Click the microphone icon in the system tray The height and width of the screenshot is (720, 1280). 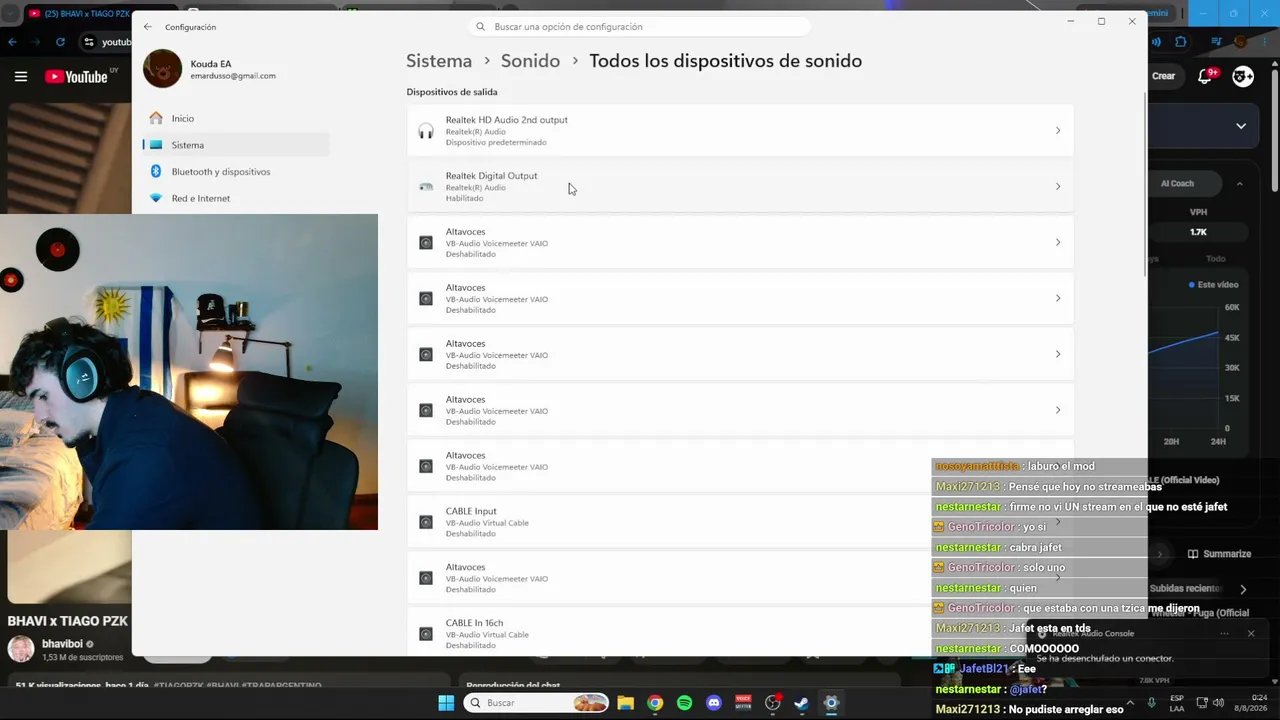click(x=1152, y=703)
